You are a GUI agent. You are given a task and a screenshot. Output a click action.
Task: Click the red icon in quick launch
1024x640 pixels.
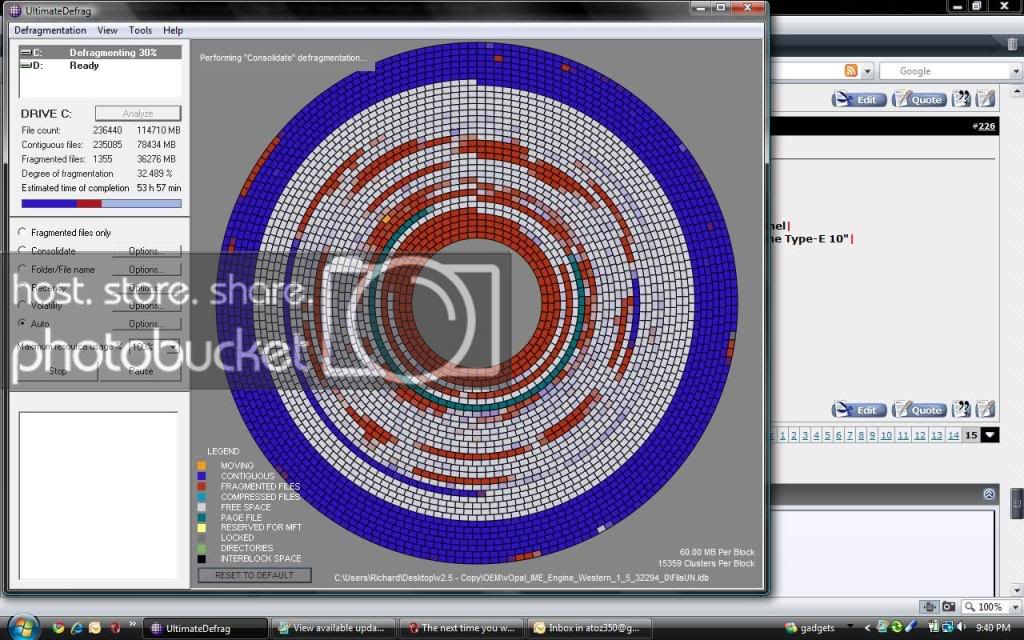(115, 628)
